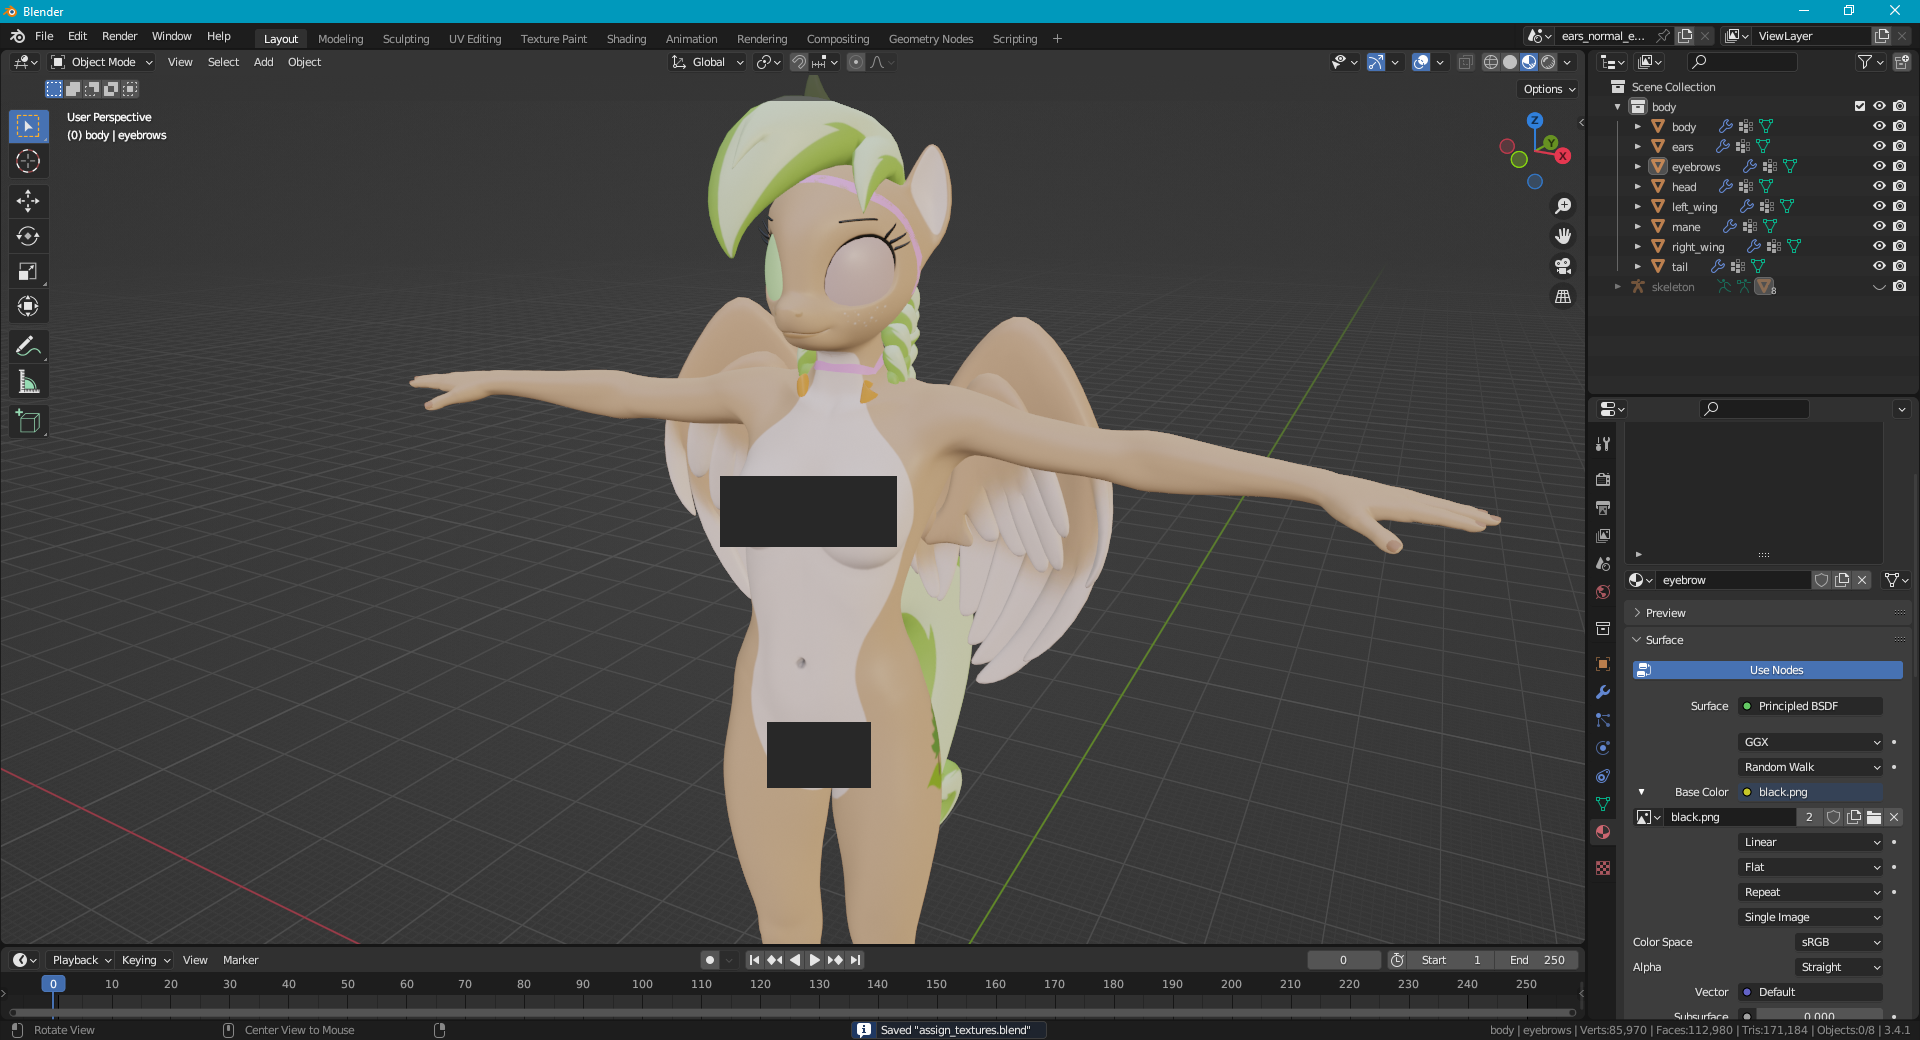Jump to the end frame
1920x1040 pixels.
tap(855, 960)
